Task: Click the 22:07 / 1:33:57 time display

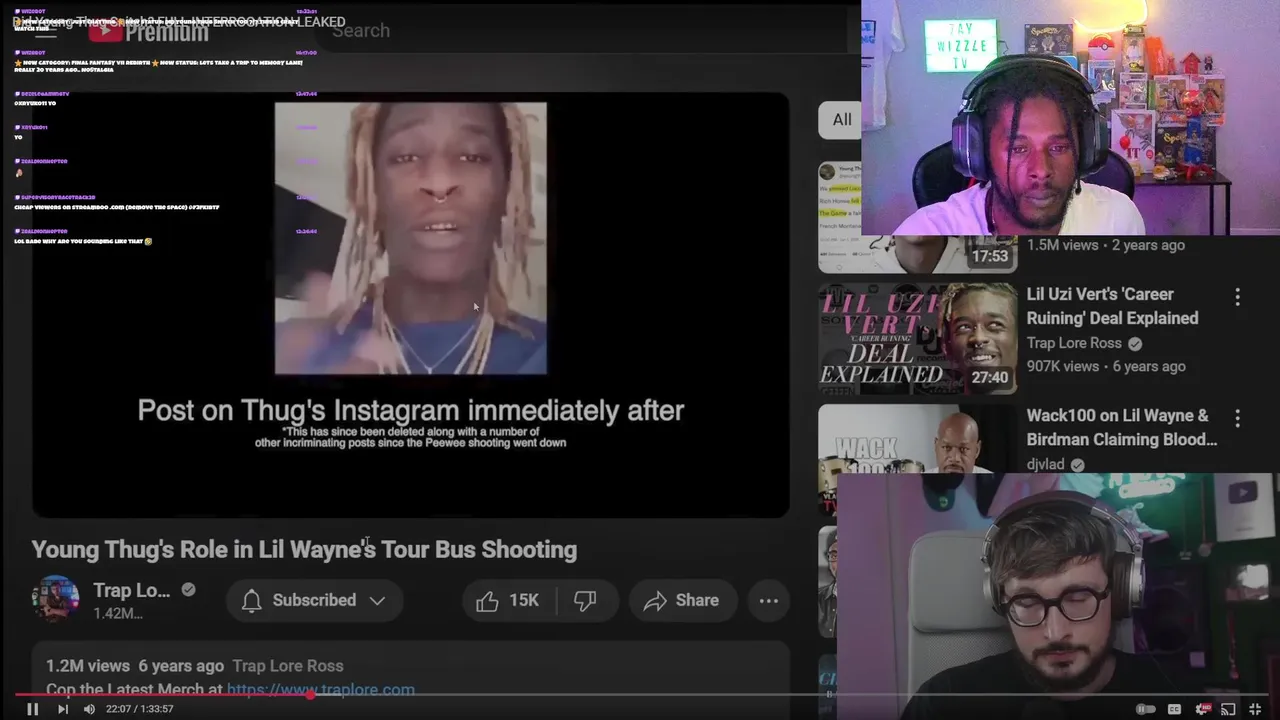Action: pos(140,709)
